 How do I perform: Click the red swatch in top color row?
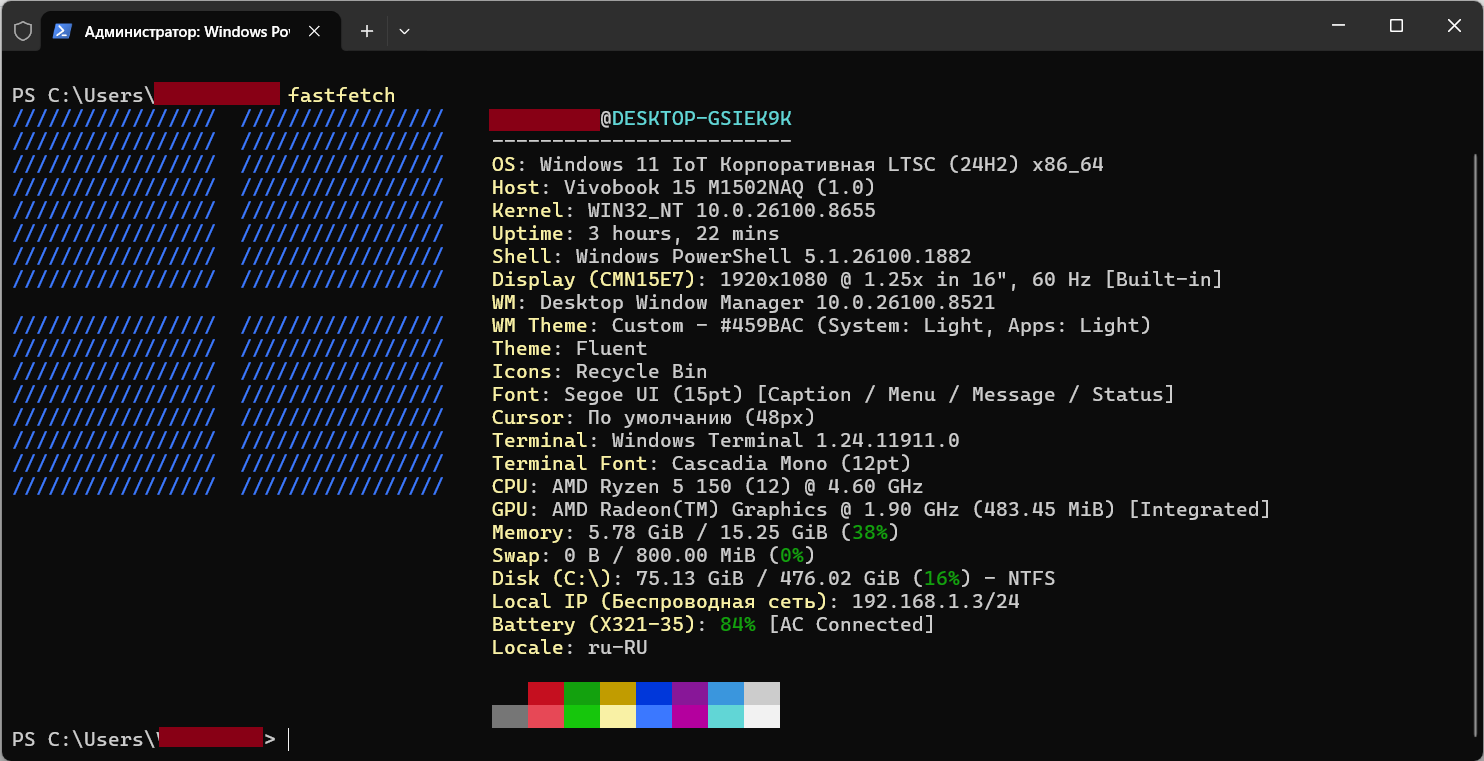546,693
